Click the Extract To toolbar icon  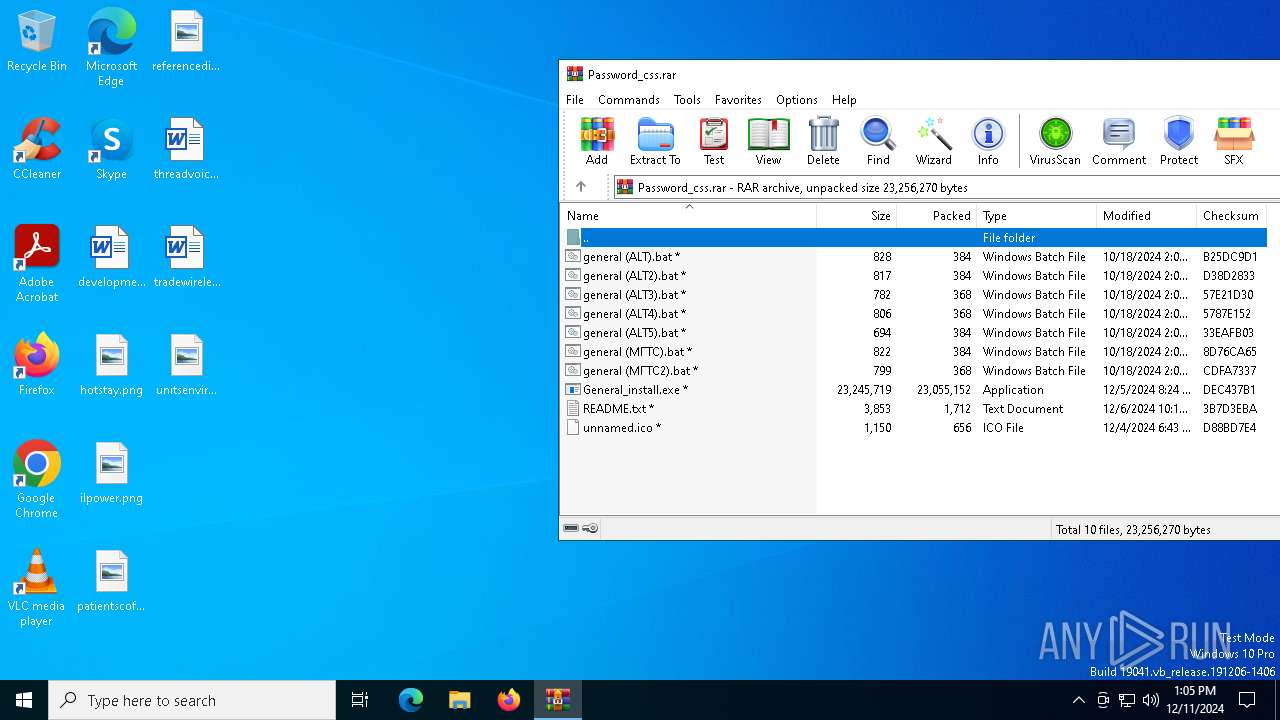[x=655, y=141]
